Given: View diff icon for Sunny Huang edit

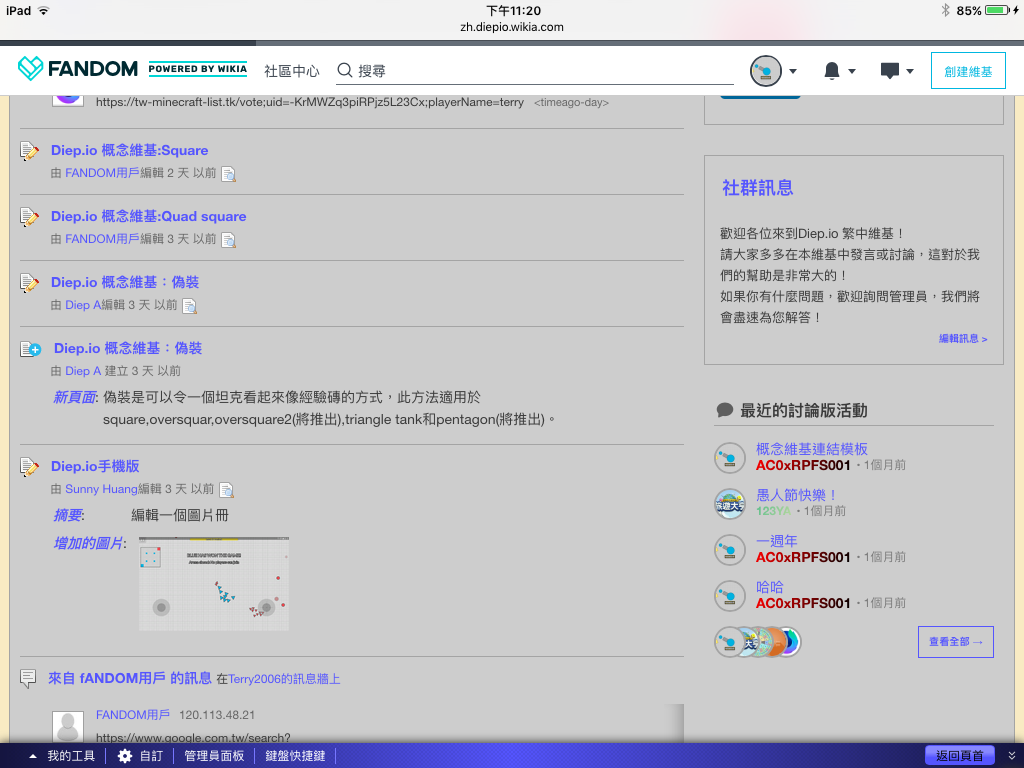Looking at the screenshot, I should tap(227, 490).
